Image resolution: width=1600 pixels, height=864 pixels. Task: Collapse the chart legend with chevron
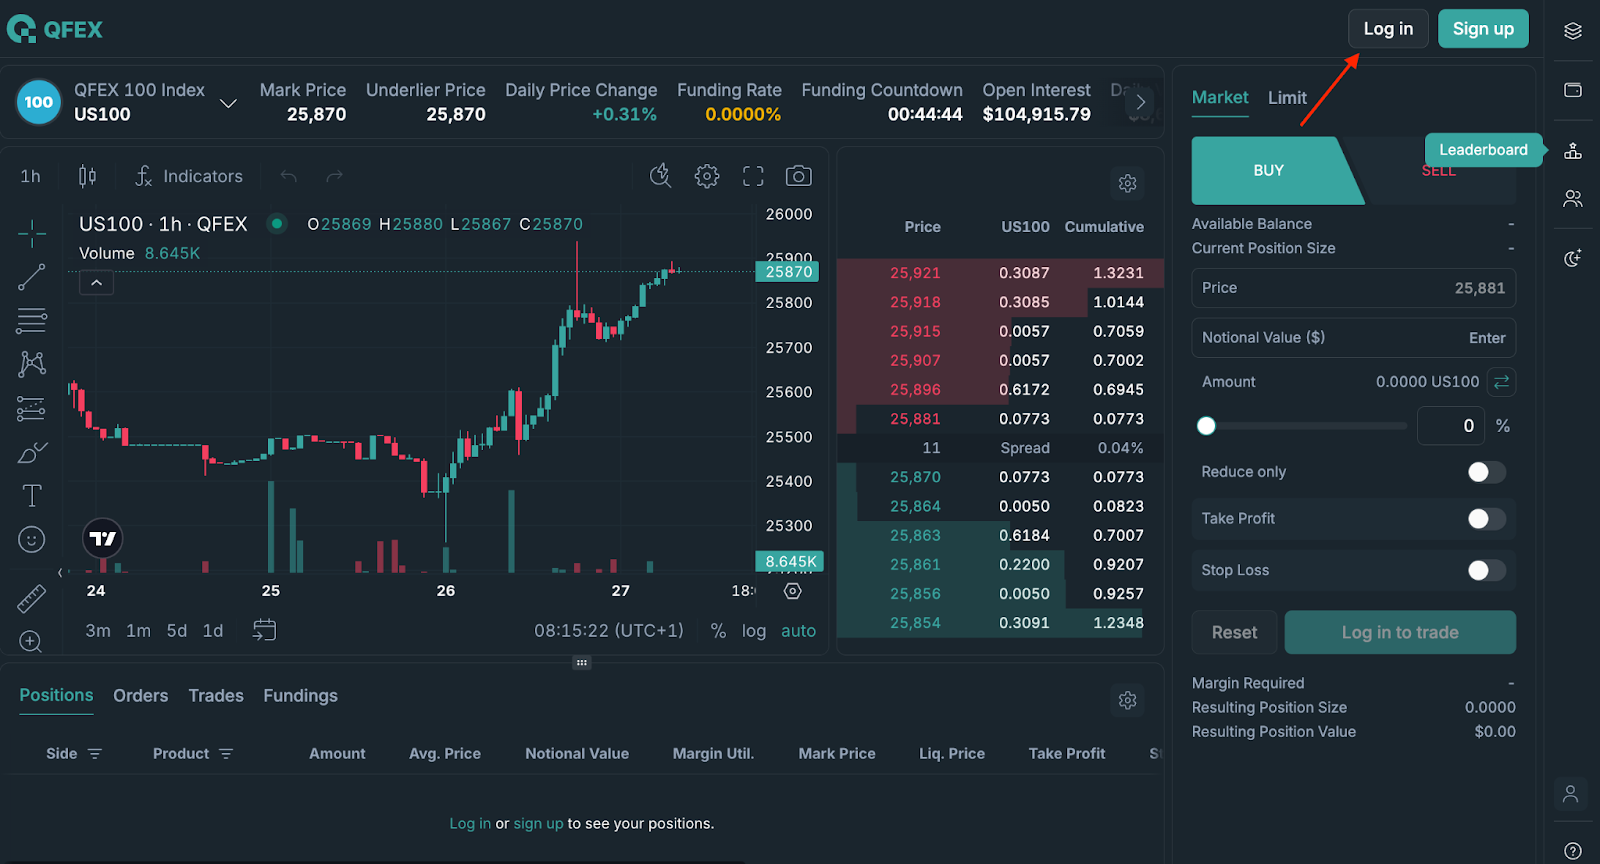click(x=96, y=283)
